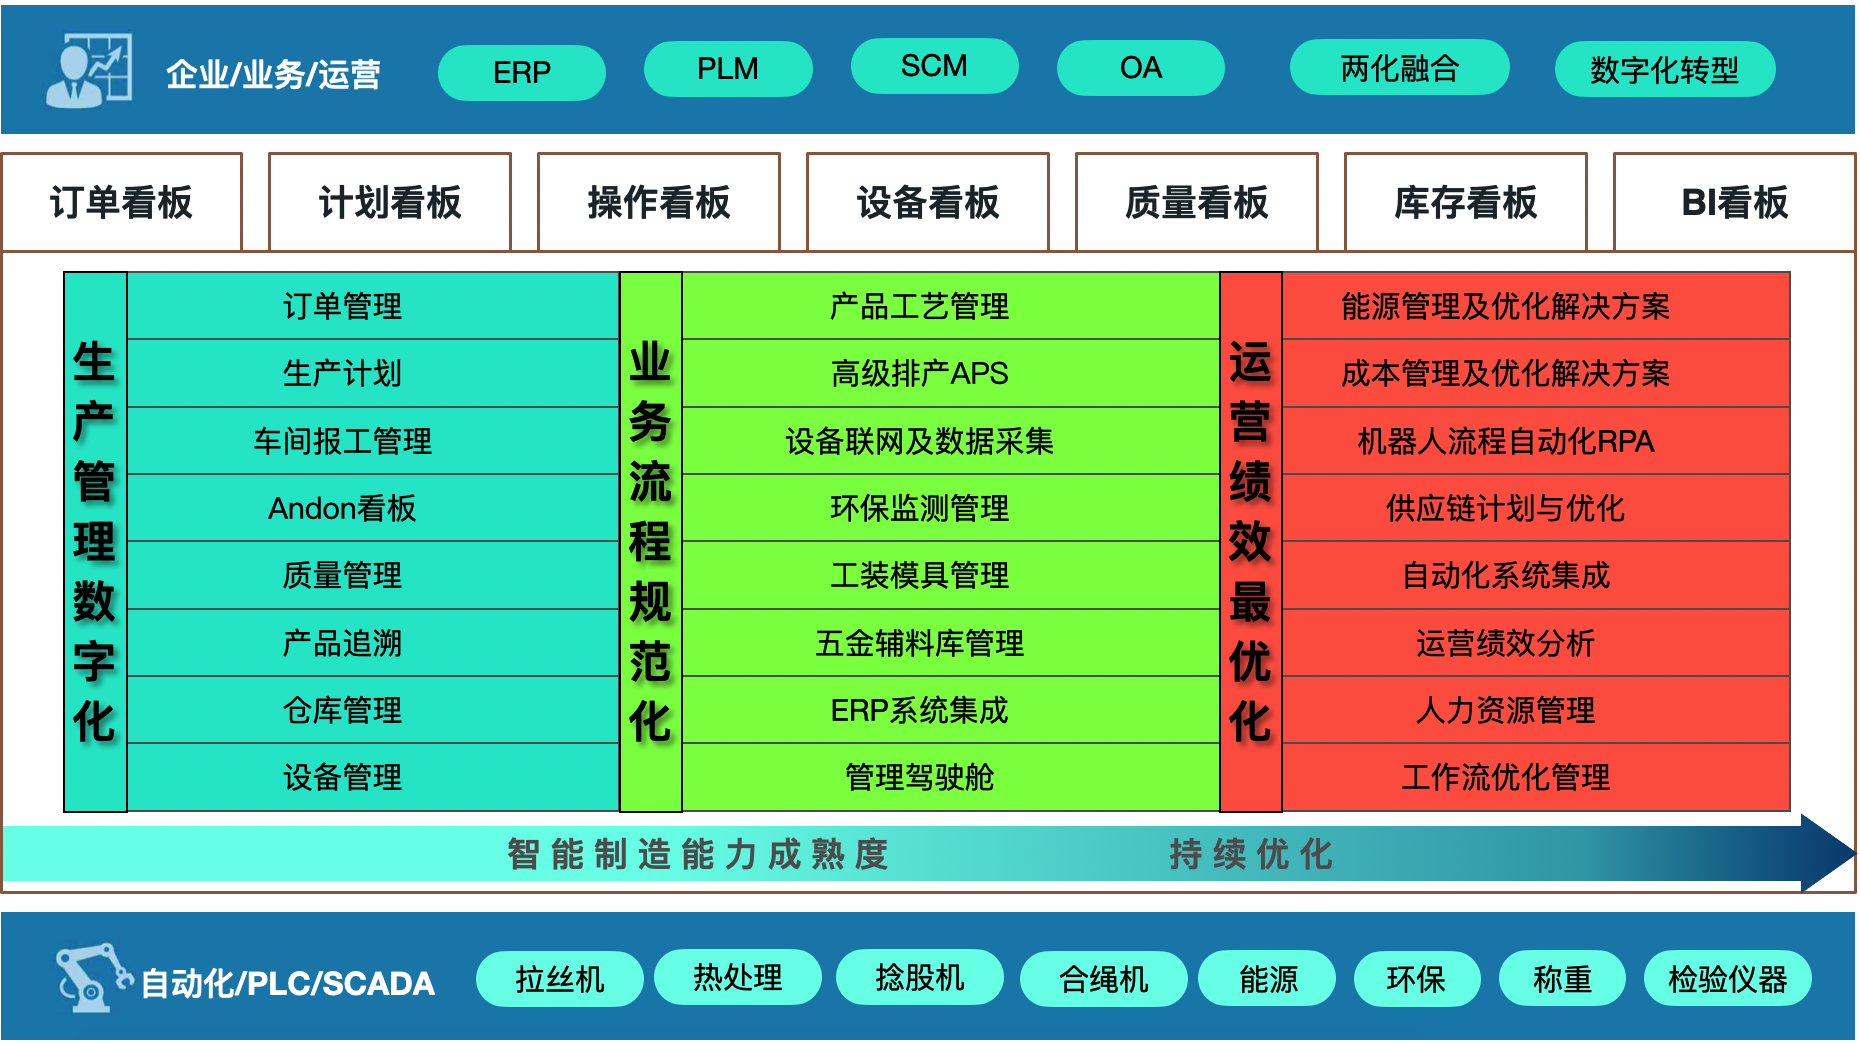This screenshot has height=1044, width=1860.
Task: Click the 运营绩效最优化 vertical header
Action: (x=1251, y=541)
